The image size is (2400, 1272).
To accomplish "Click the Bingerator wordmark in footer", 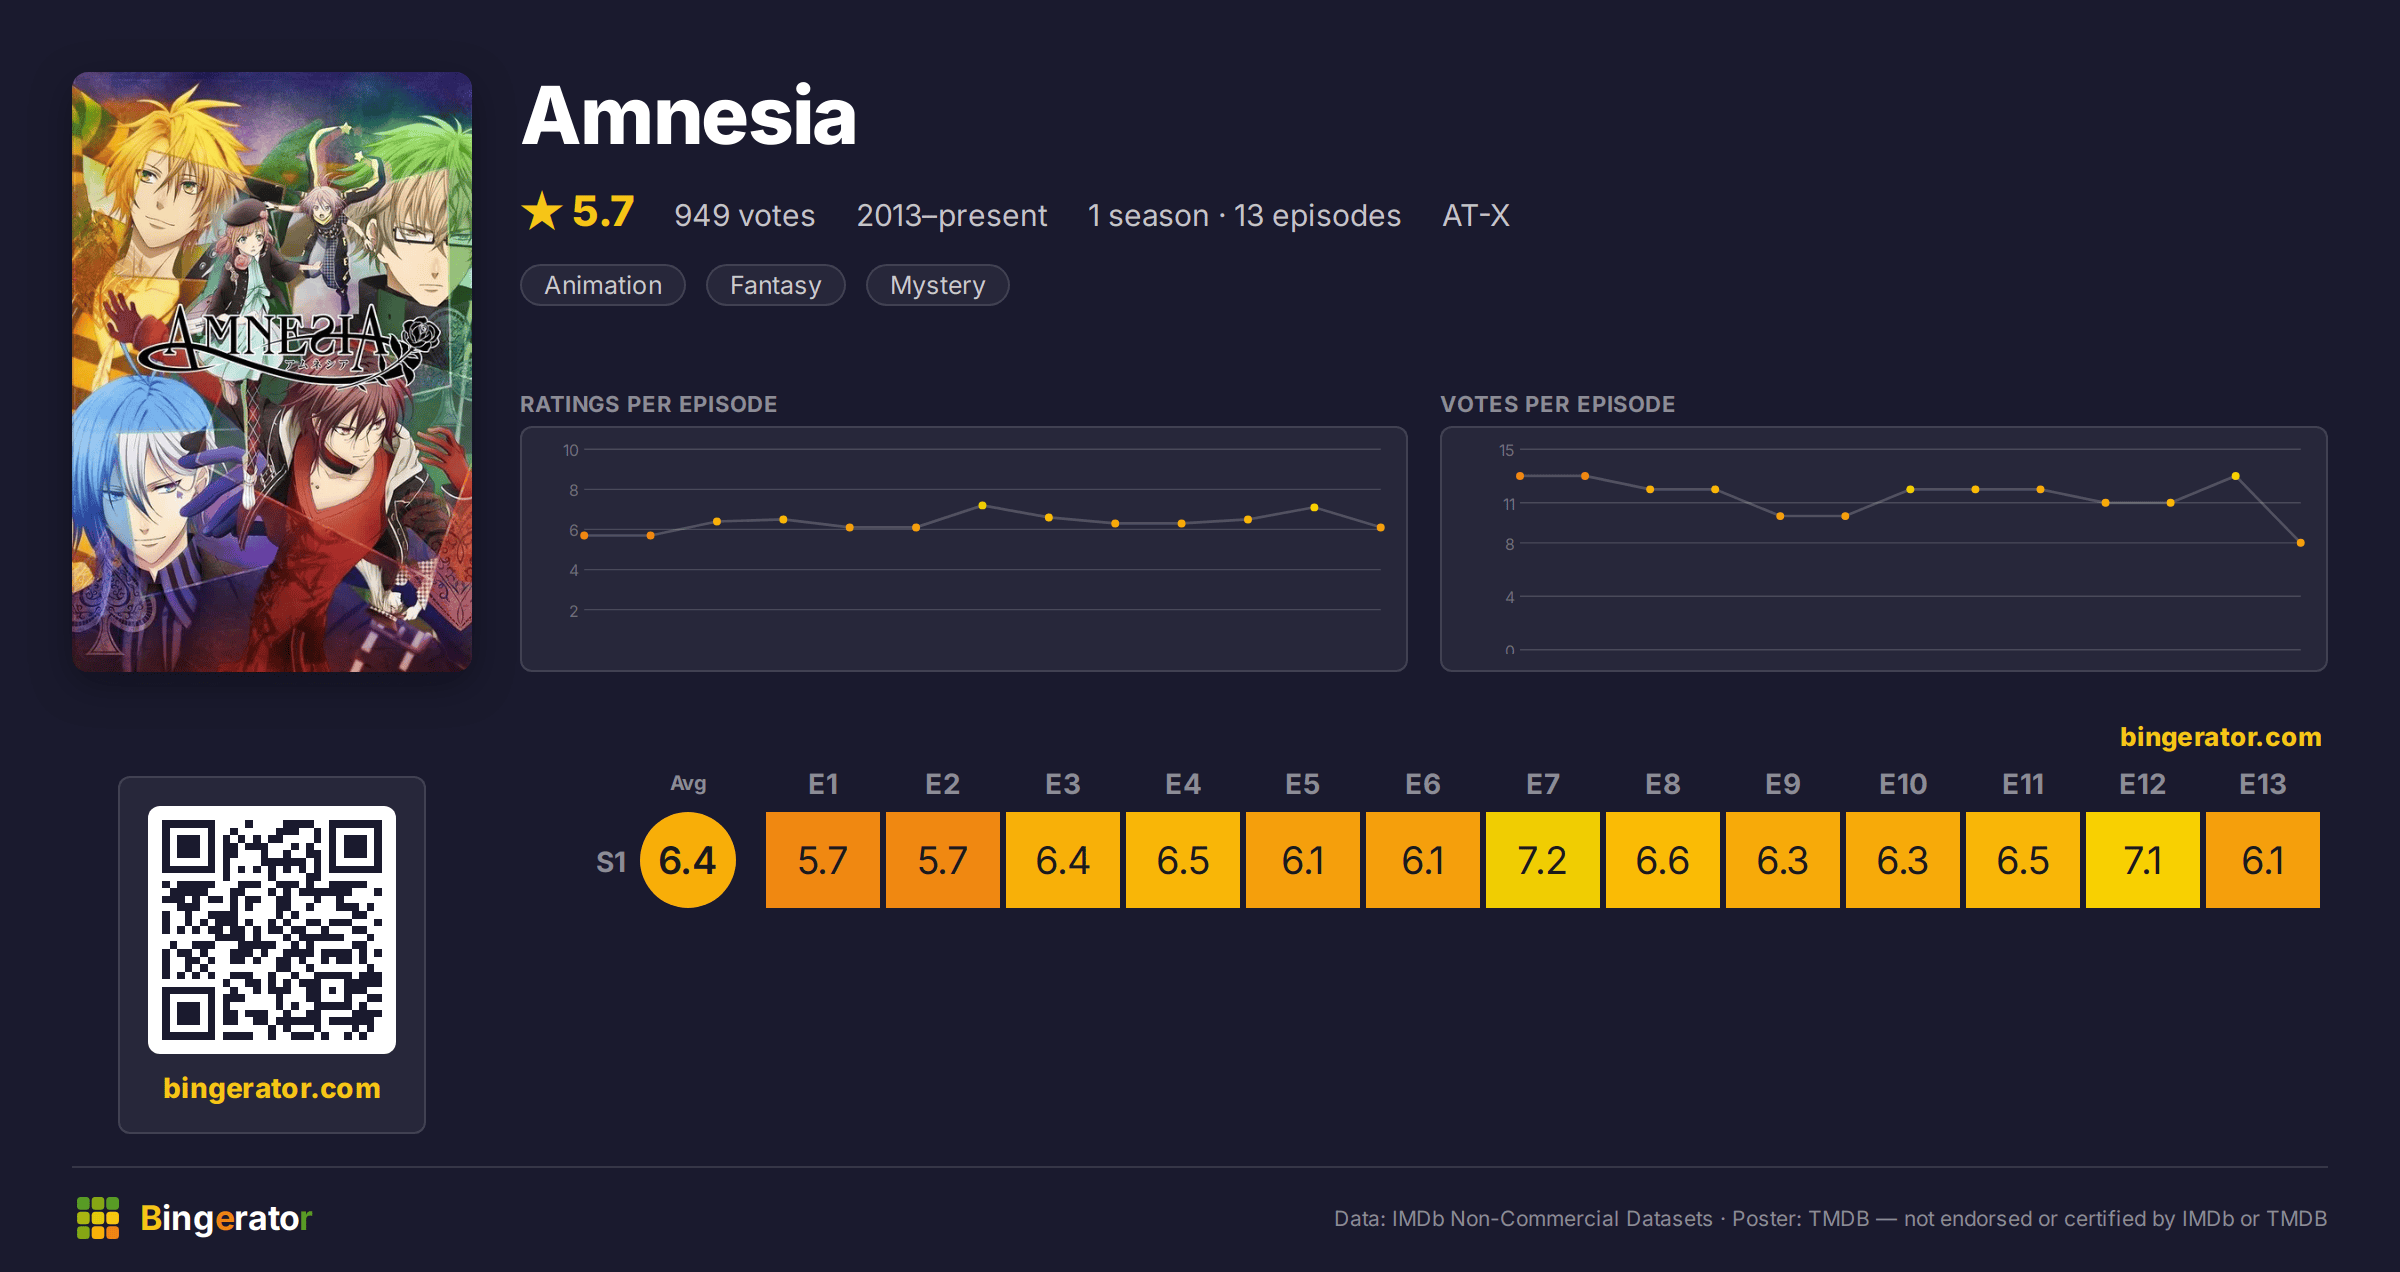I will coord(226,1218).
